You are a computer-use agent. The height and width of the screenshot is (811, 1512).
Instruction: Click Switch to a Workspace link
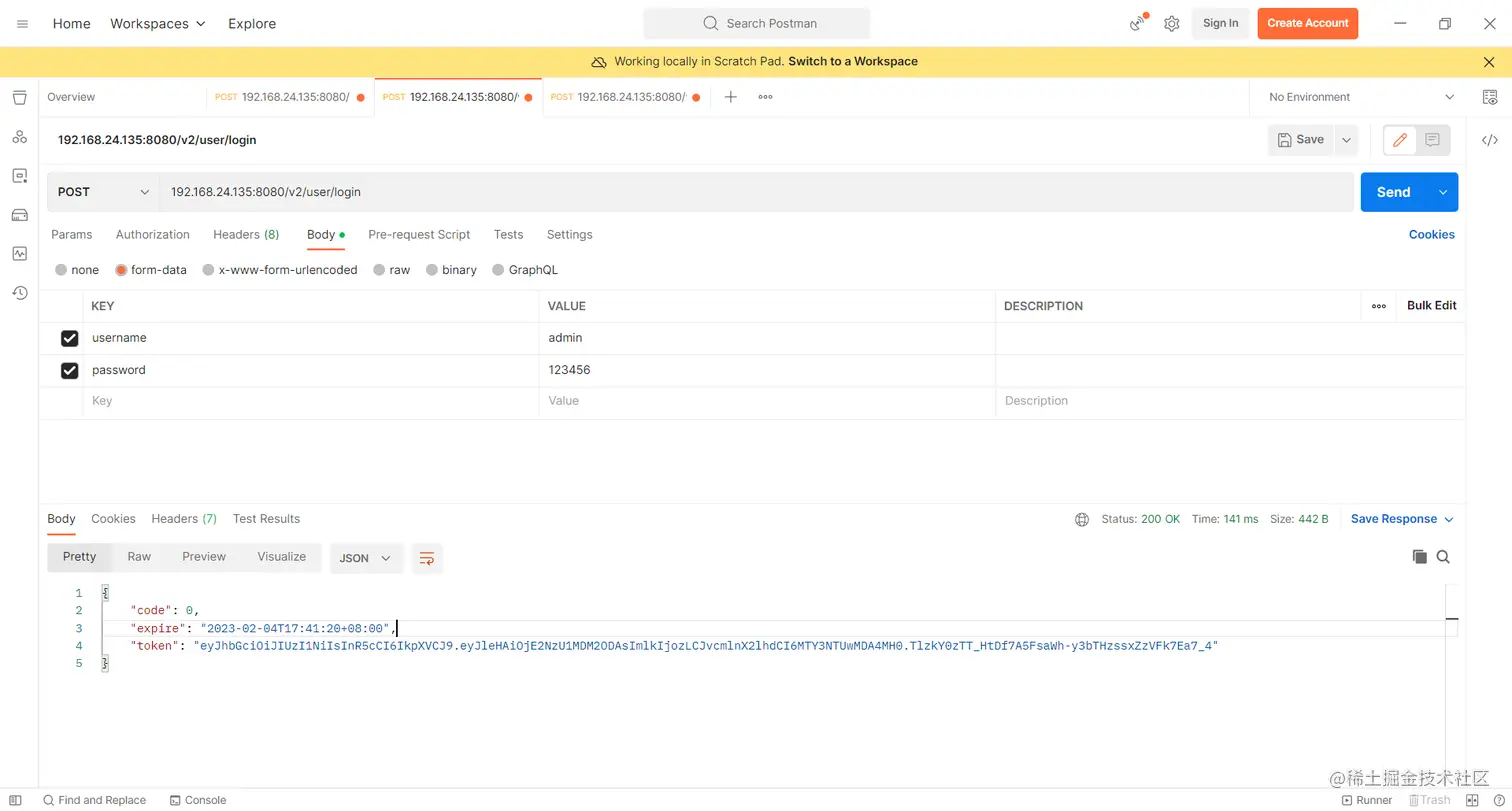coord(853,61)
